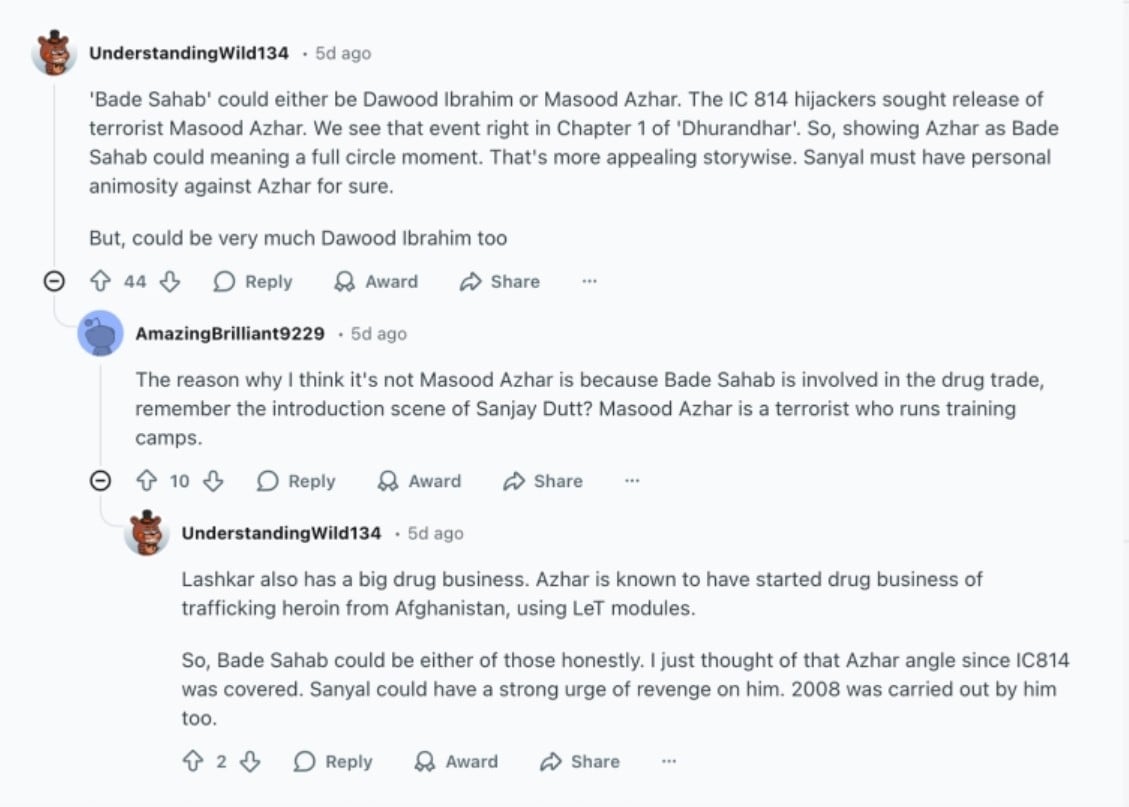Downvote AmazingBrilliant9229's reply

tap(214, 481)
